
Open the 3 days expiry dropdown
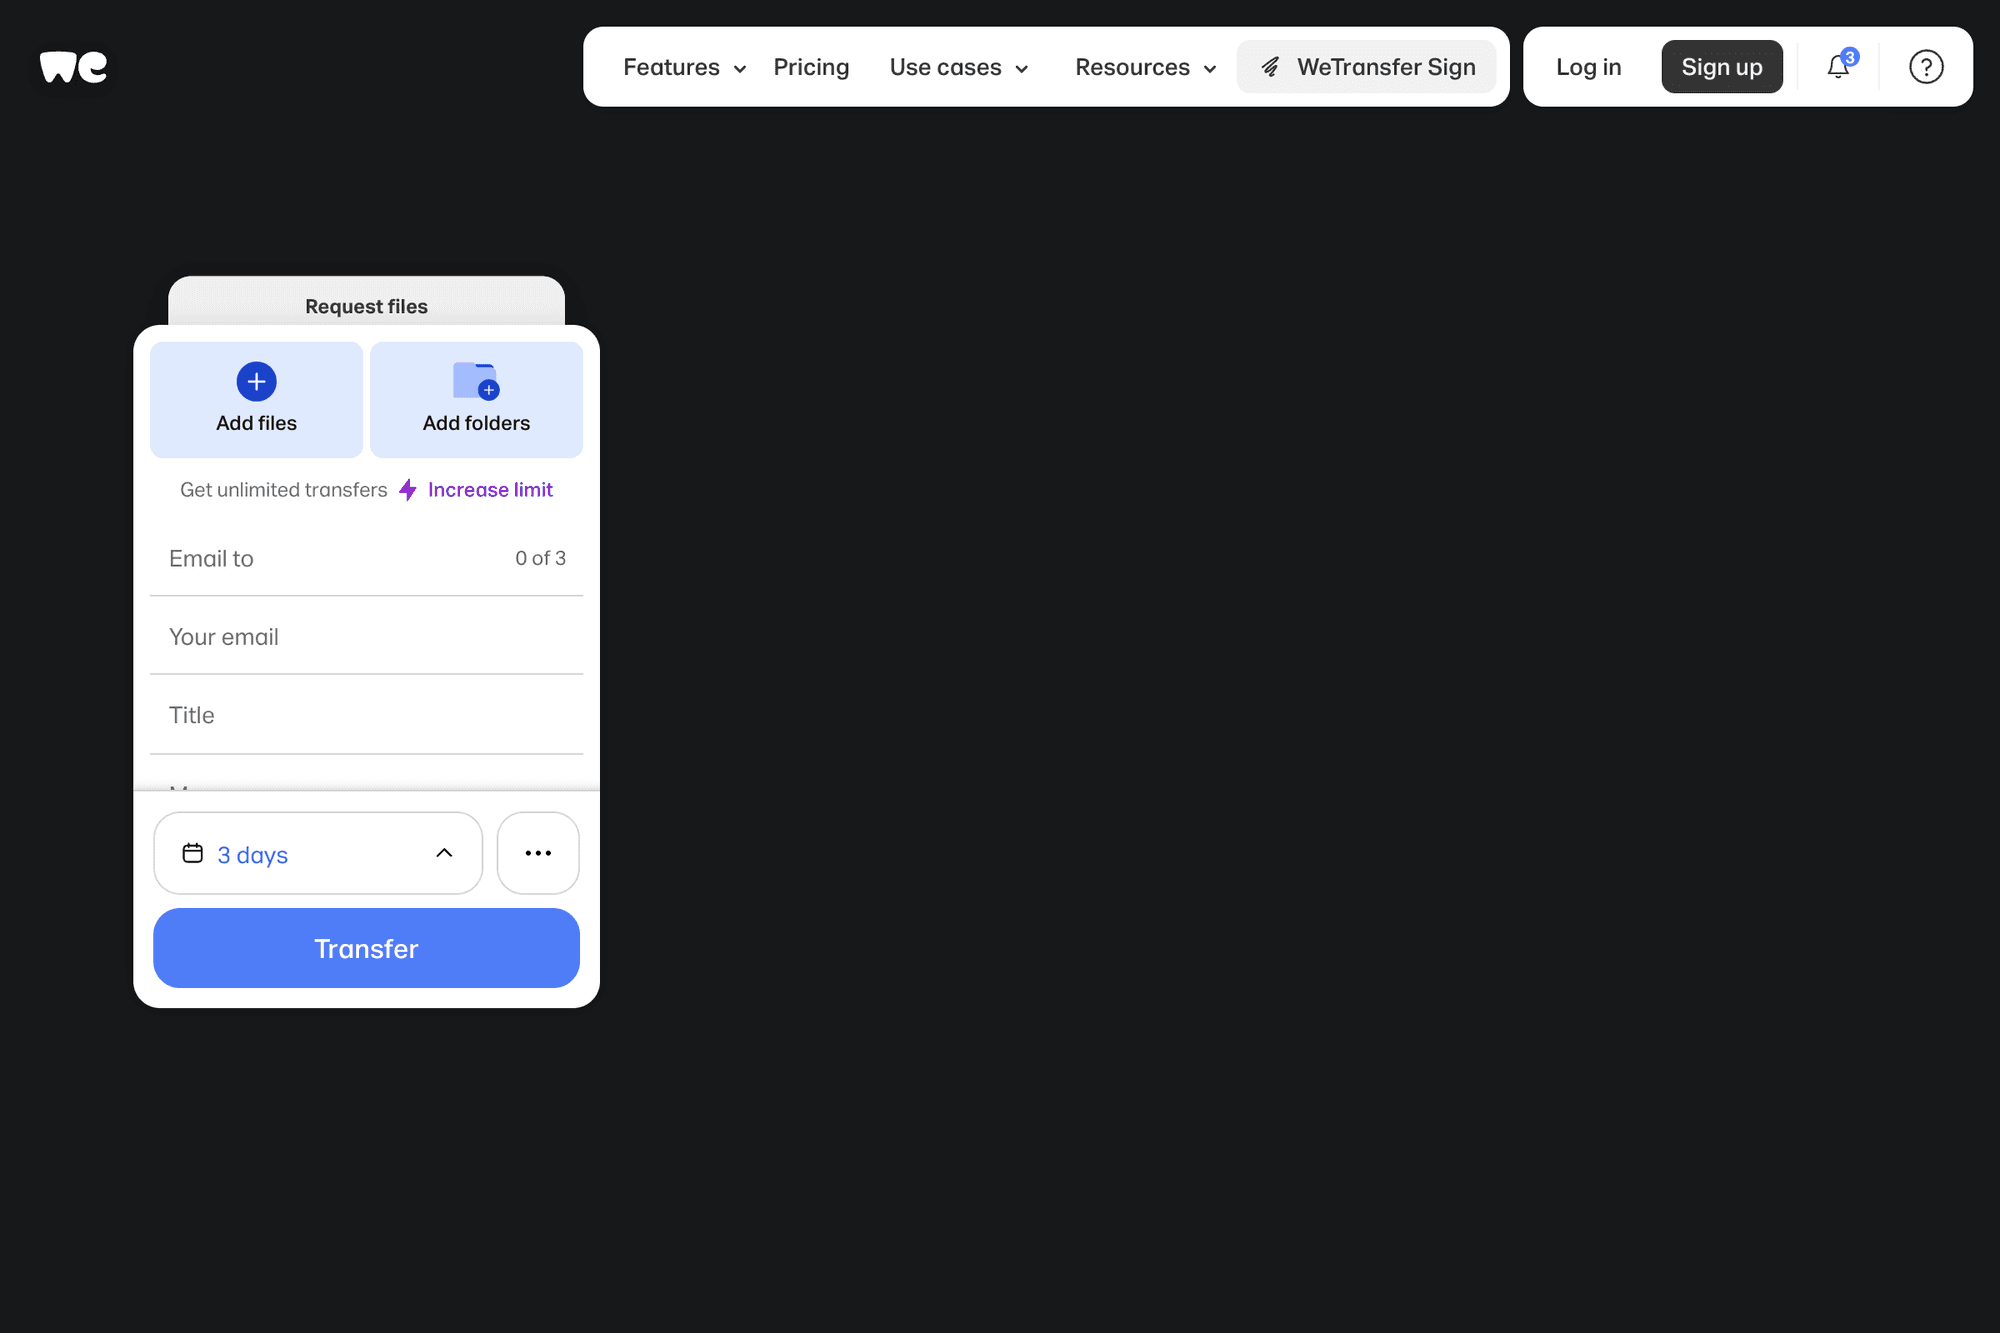318,853
